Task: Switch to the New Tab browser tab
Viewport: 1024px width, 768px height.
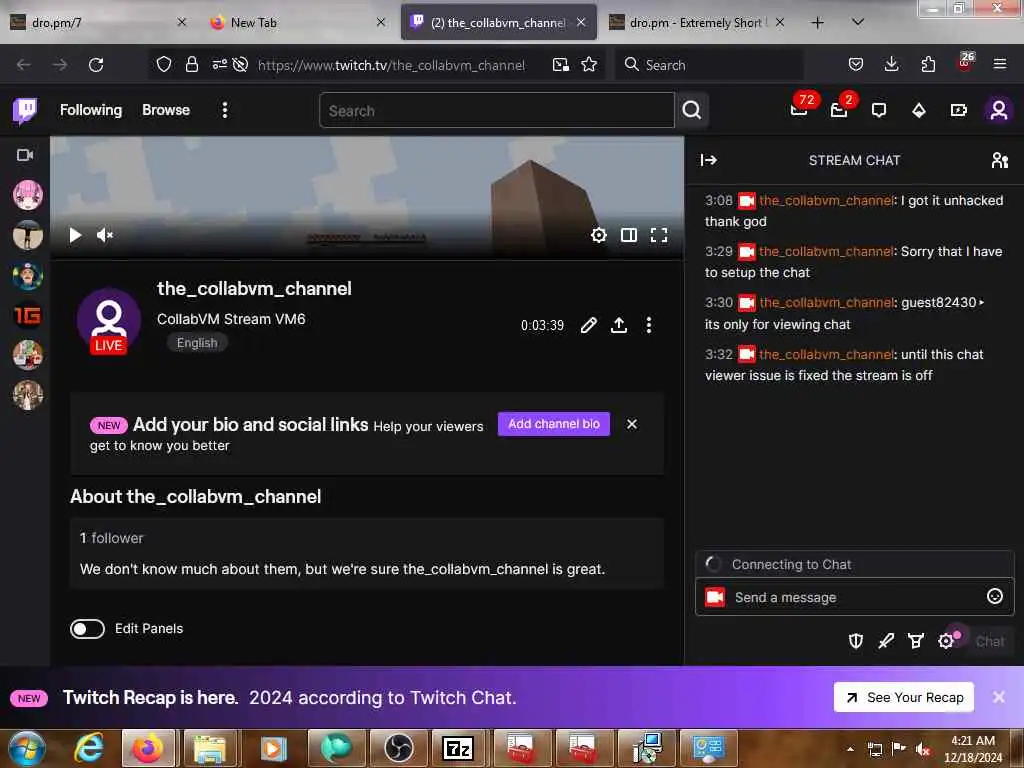Action: (x=297, y=23)
